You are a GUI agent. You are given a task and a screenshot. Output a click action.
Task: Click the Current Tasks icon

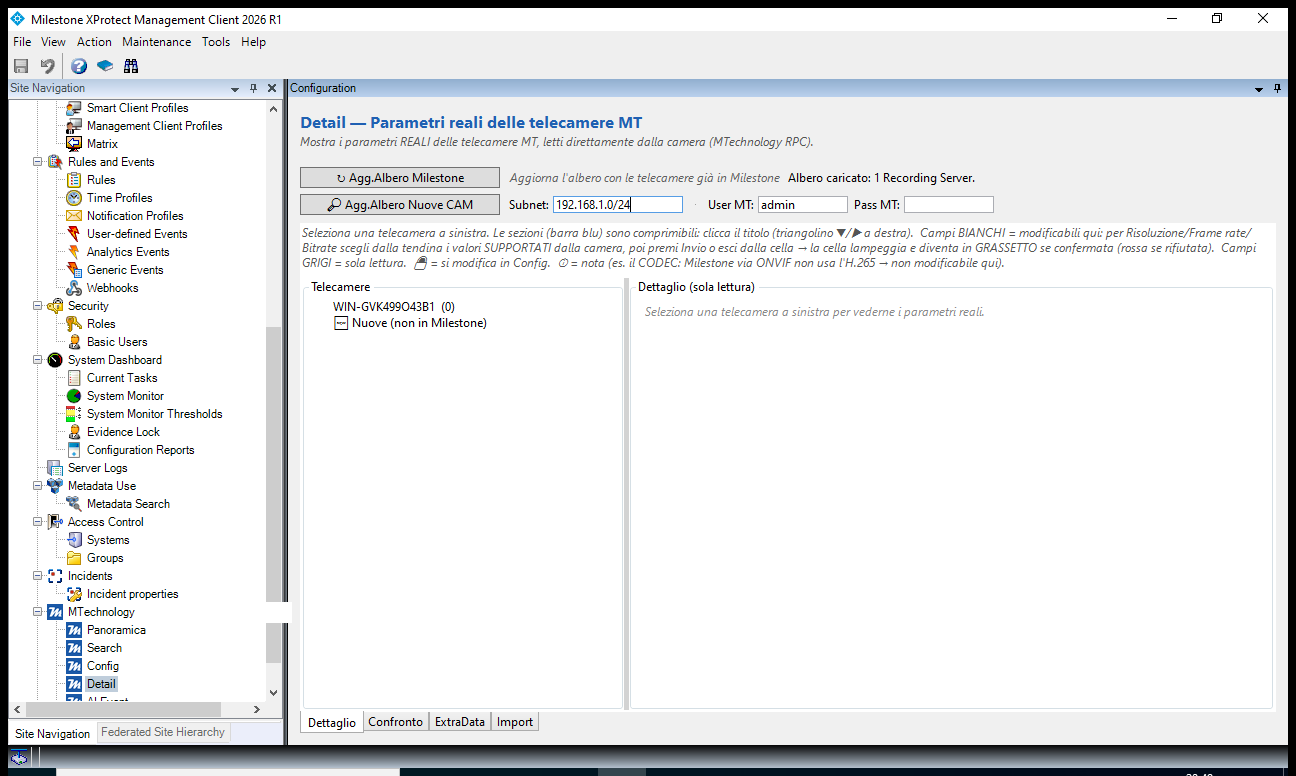pyautogui.click(x=74, y=378)
